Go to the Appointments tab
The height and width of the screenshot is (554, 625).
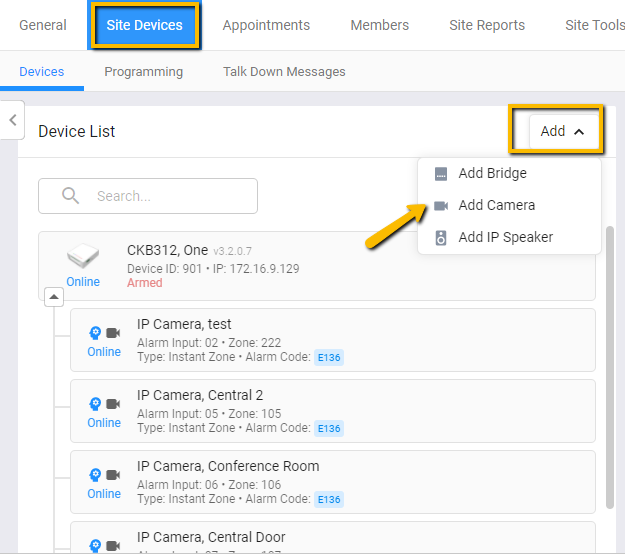(266, 25)
